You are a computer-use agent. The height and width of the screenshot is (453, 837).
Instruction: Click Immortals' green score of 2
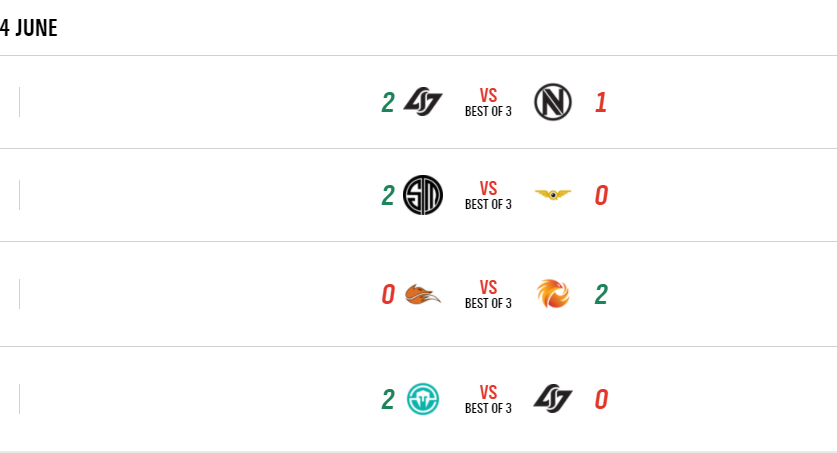[388, 400]
